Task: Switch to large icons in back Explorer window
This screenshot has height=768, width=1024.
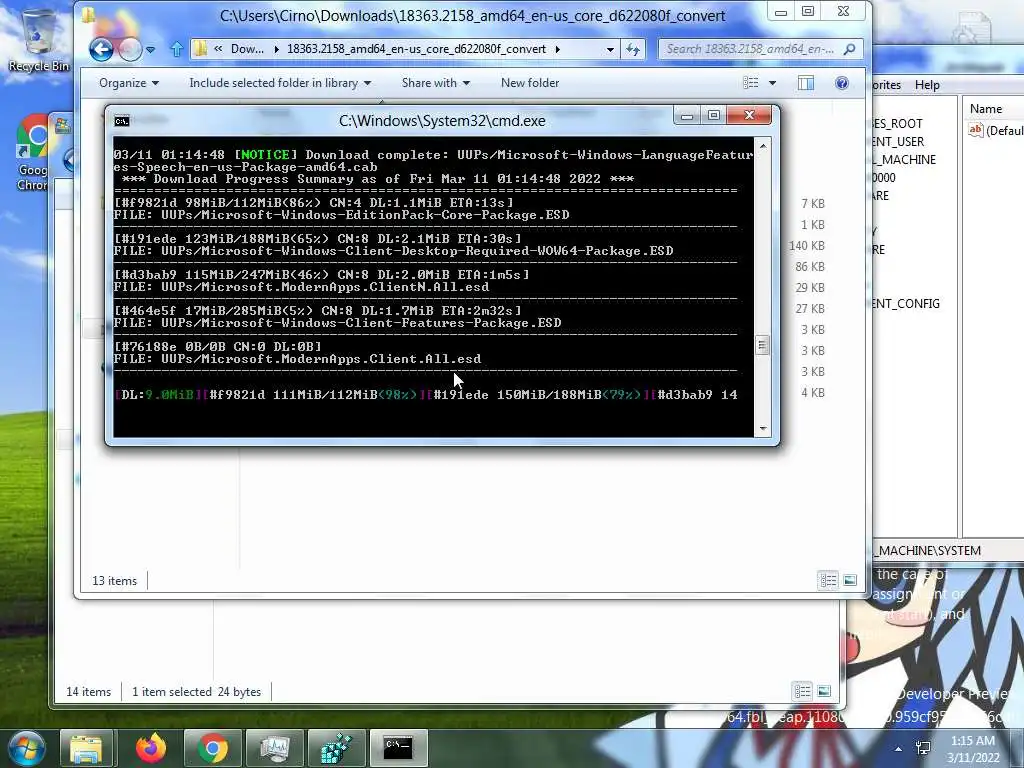Action: pyautogui.click(x=824, y=691)
